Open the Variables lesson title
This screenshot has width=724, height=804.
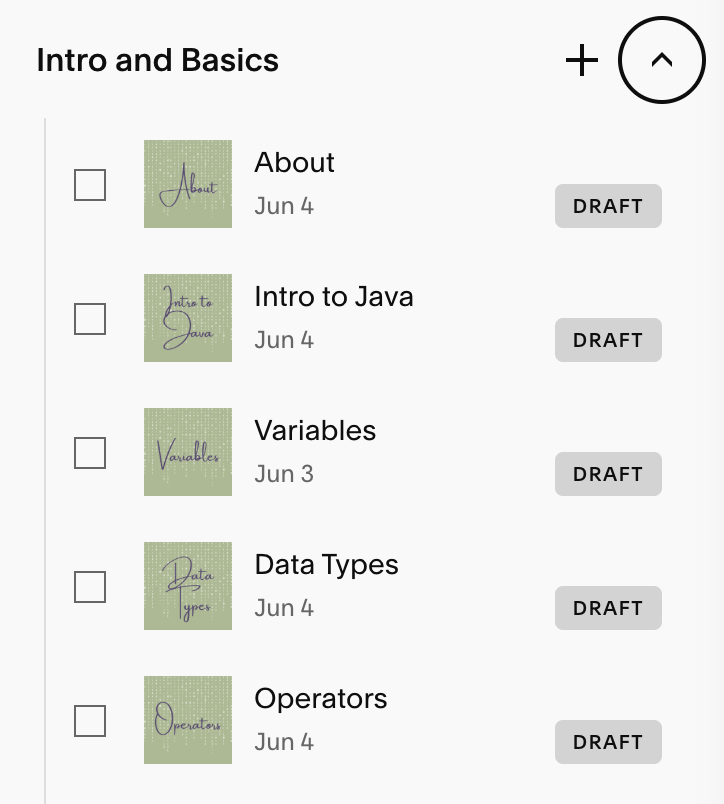[315, 431]
